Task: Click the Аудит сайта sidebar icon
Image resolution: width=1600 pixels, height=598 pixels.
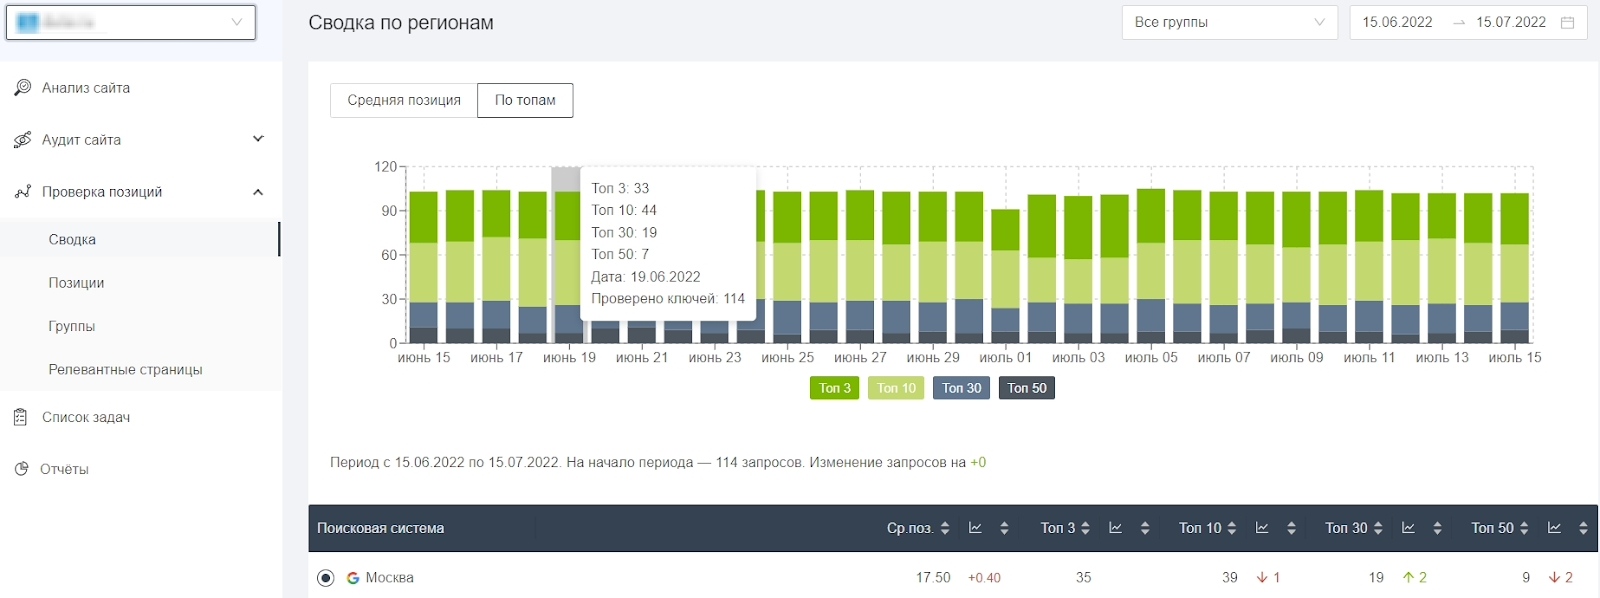Action: [x=22, y=140]
